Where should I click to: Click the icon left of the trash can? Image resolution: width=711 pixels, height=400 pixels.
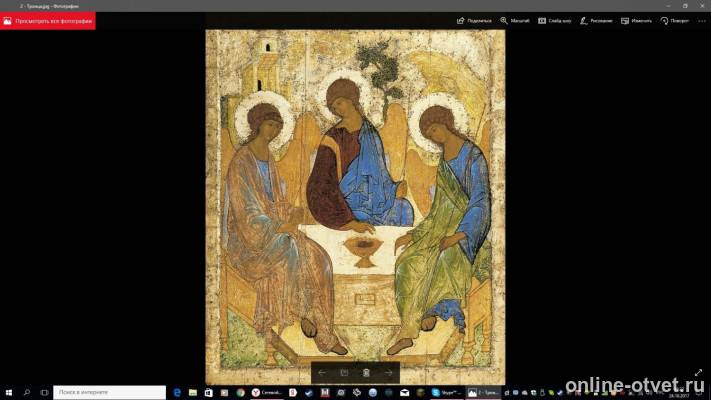[344, 373]
